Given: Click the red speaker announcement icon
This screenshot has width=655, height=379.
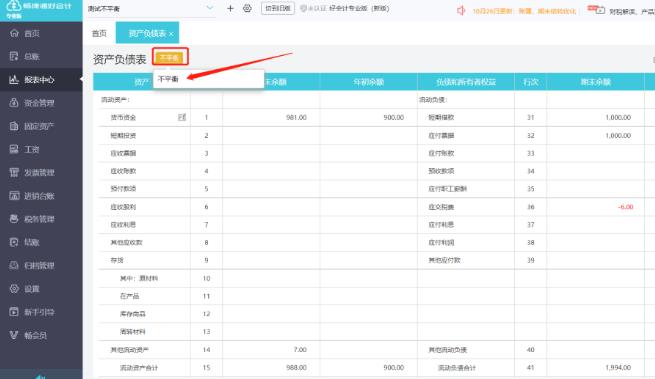Looking at the screenshot, I should coord(461,10).
